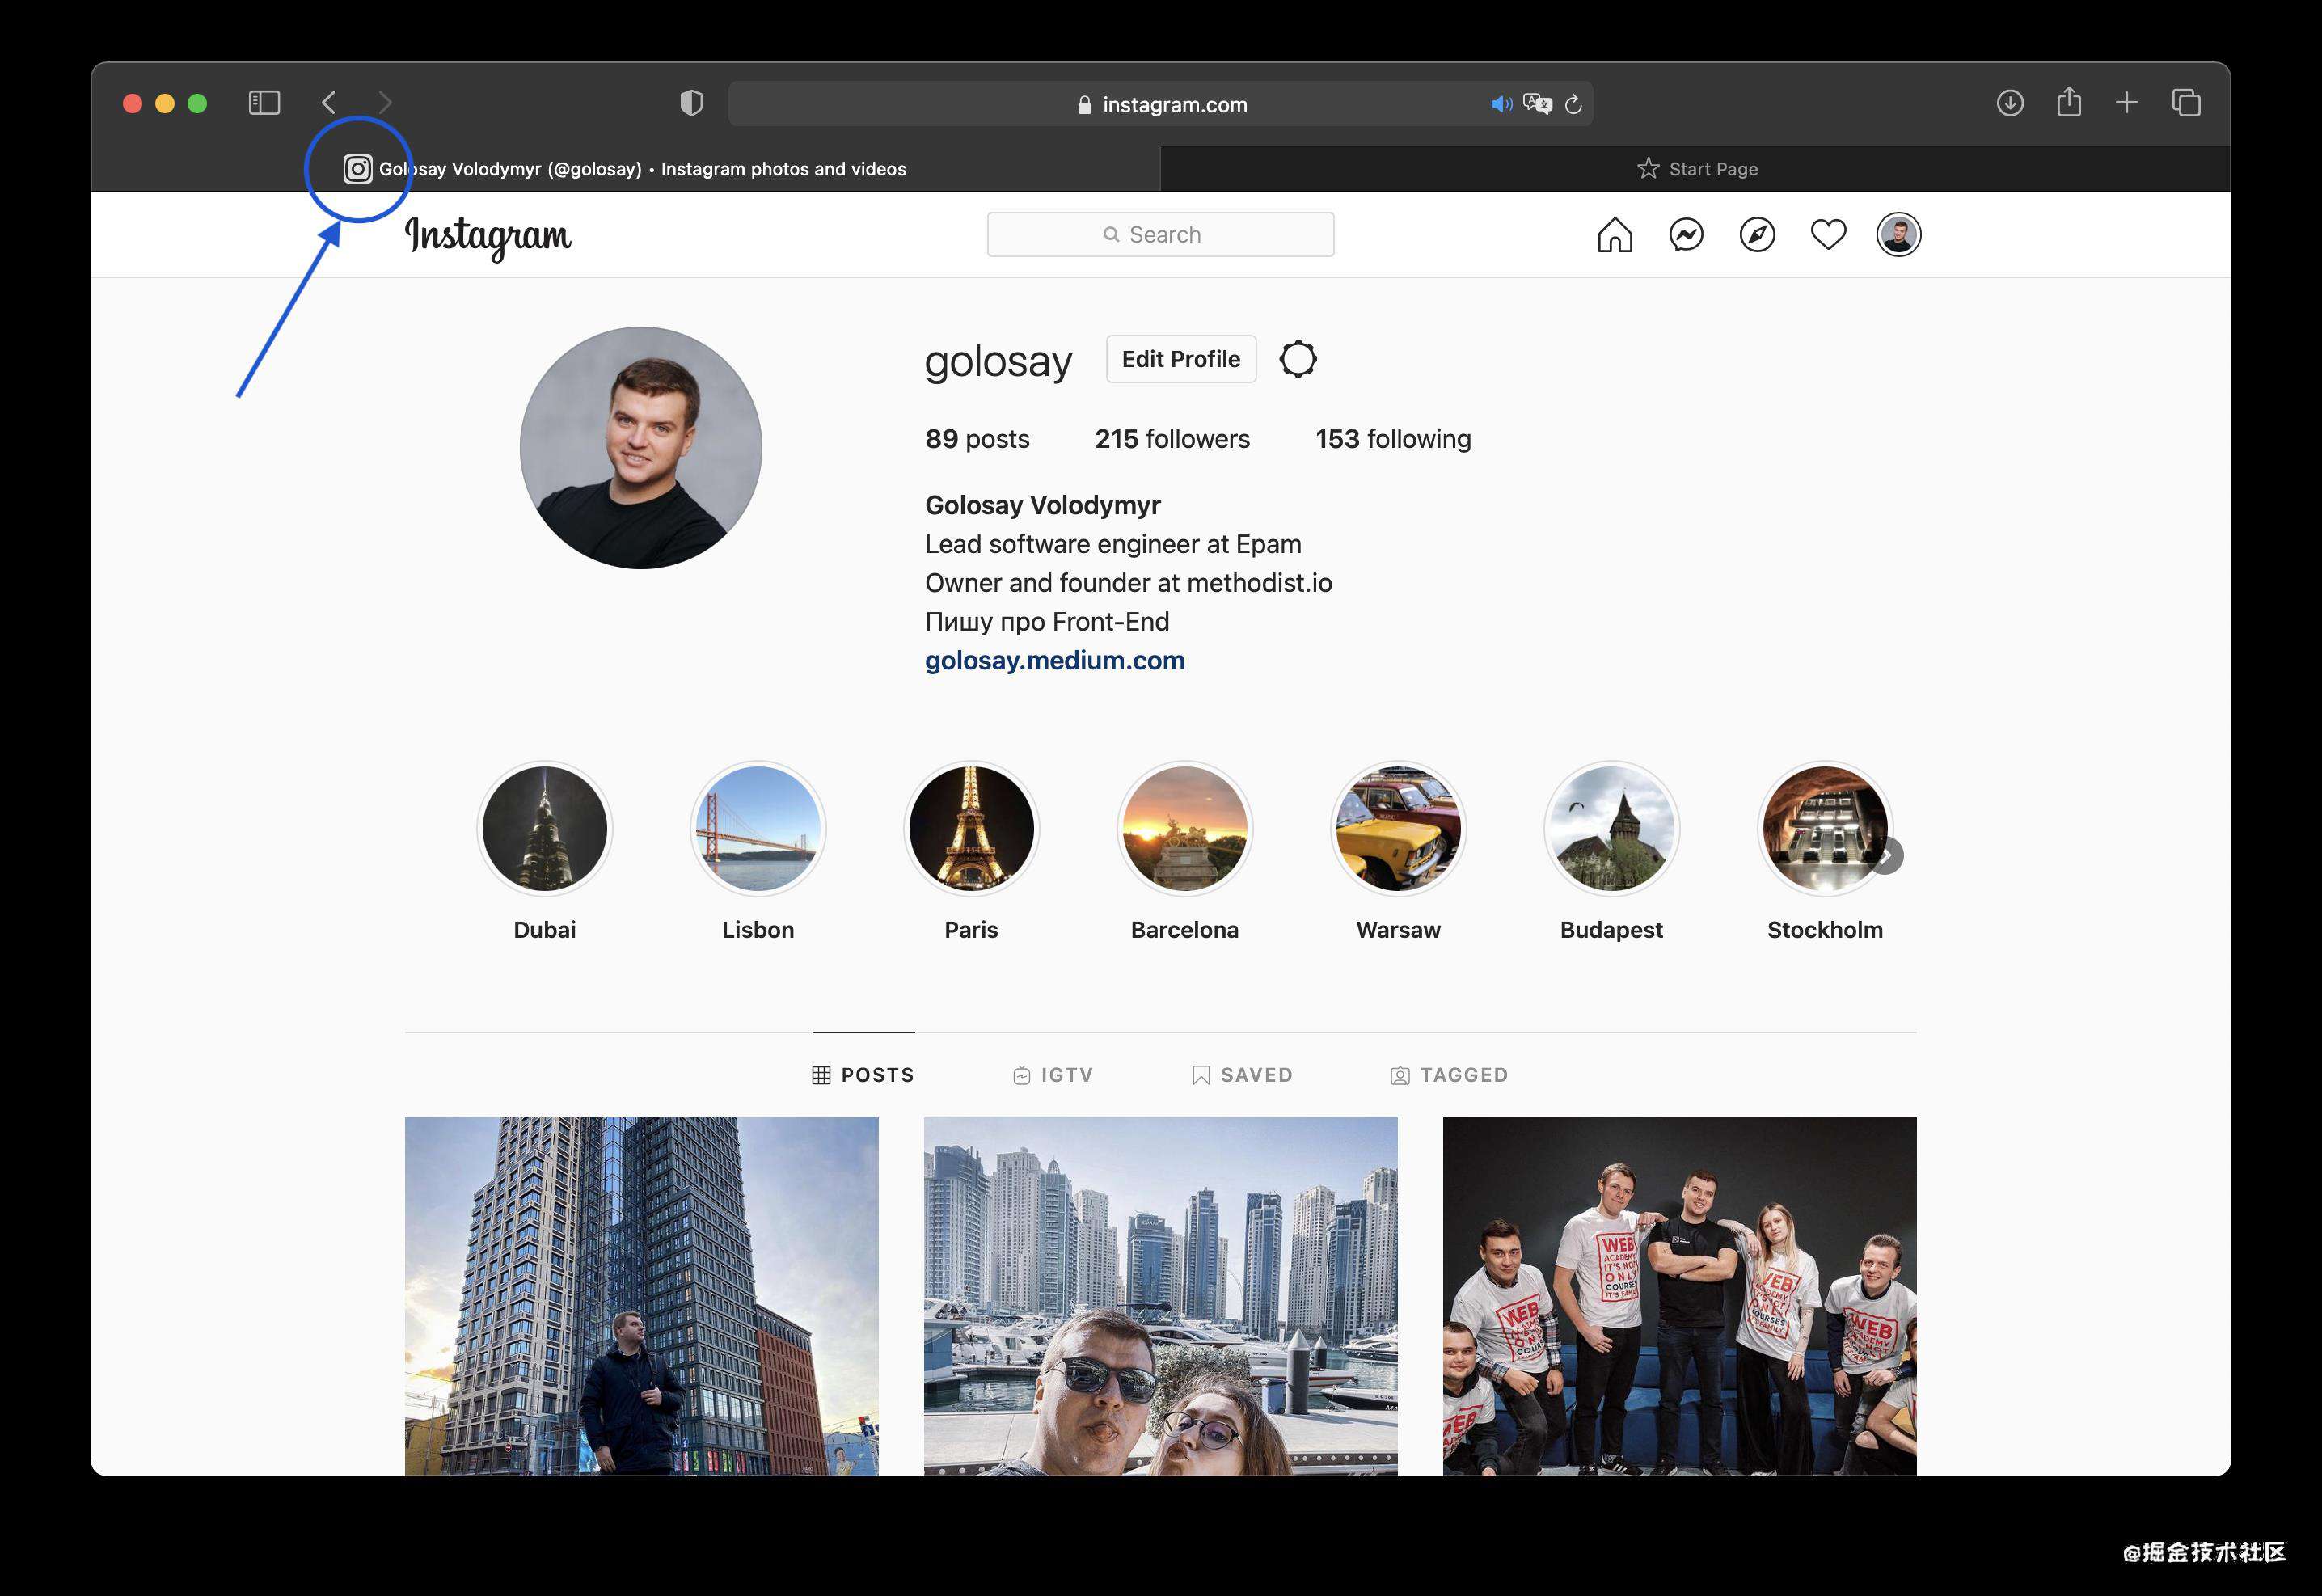View the 153 following list
This screenshot has height=1596, width=2322.
(x=1393, y=439)
